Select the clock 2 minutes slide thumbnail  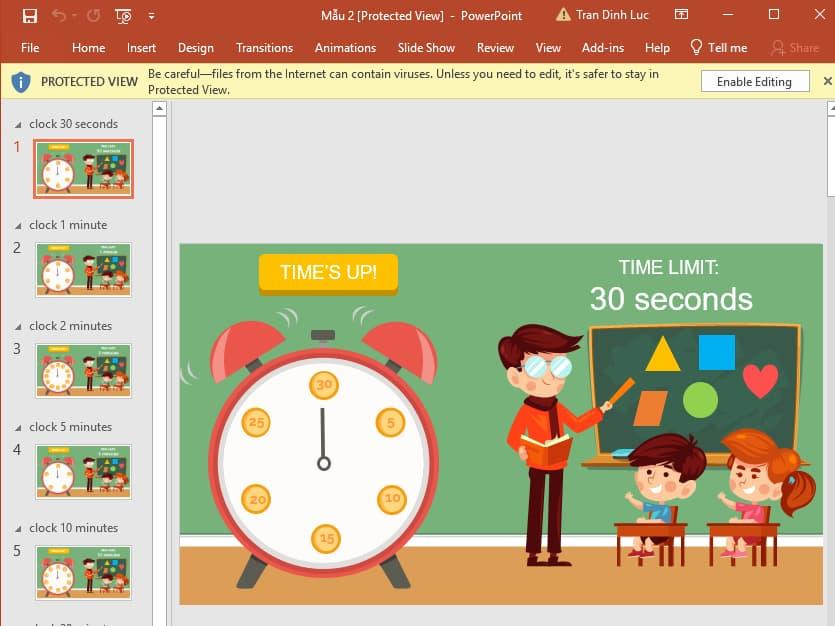coord(83,370)
